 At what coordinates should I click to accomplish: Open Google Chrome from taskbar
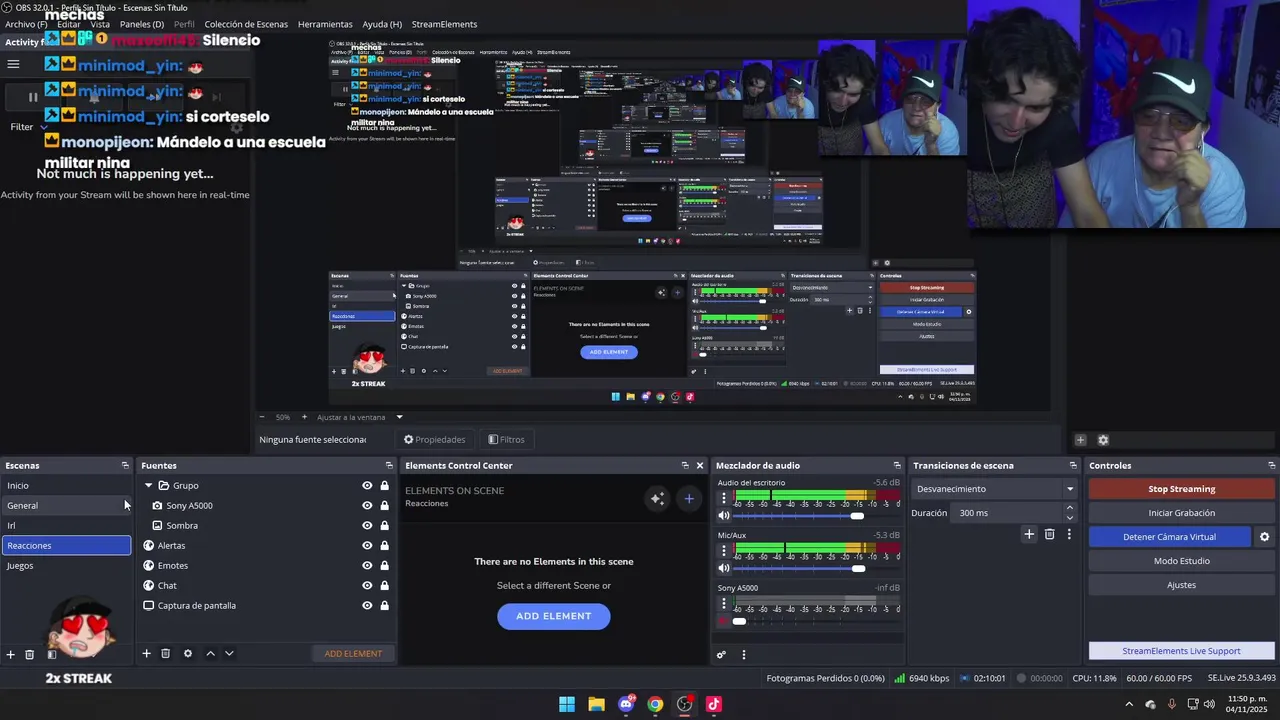point(655,704)
